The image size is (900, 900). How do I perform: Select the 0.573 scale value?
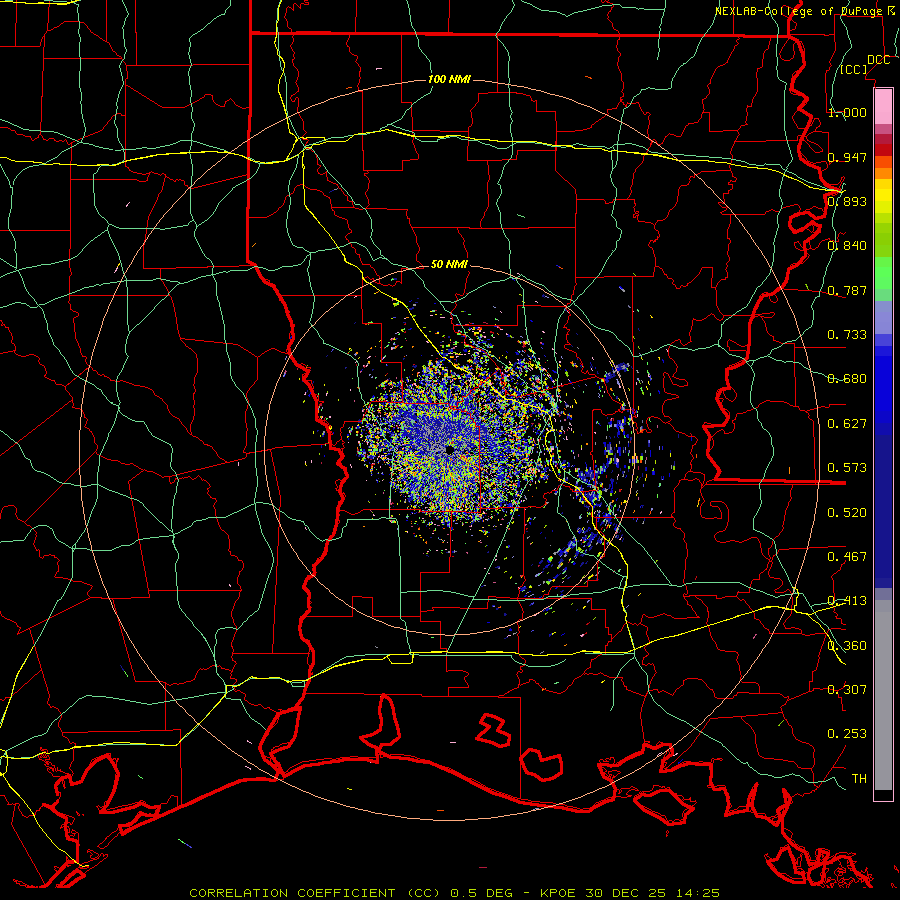tap(847, 467)
